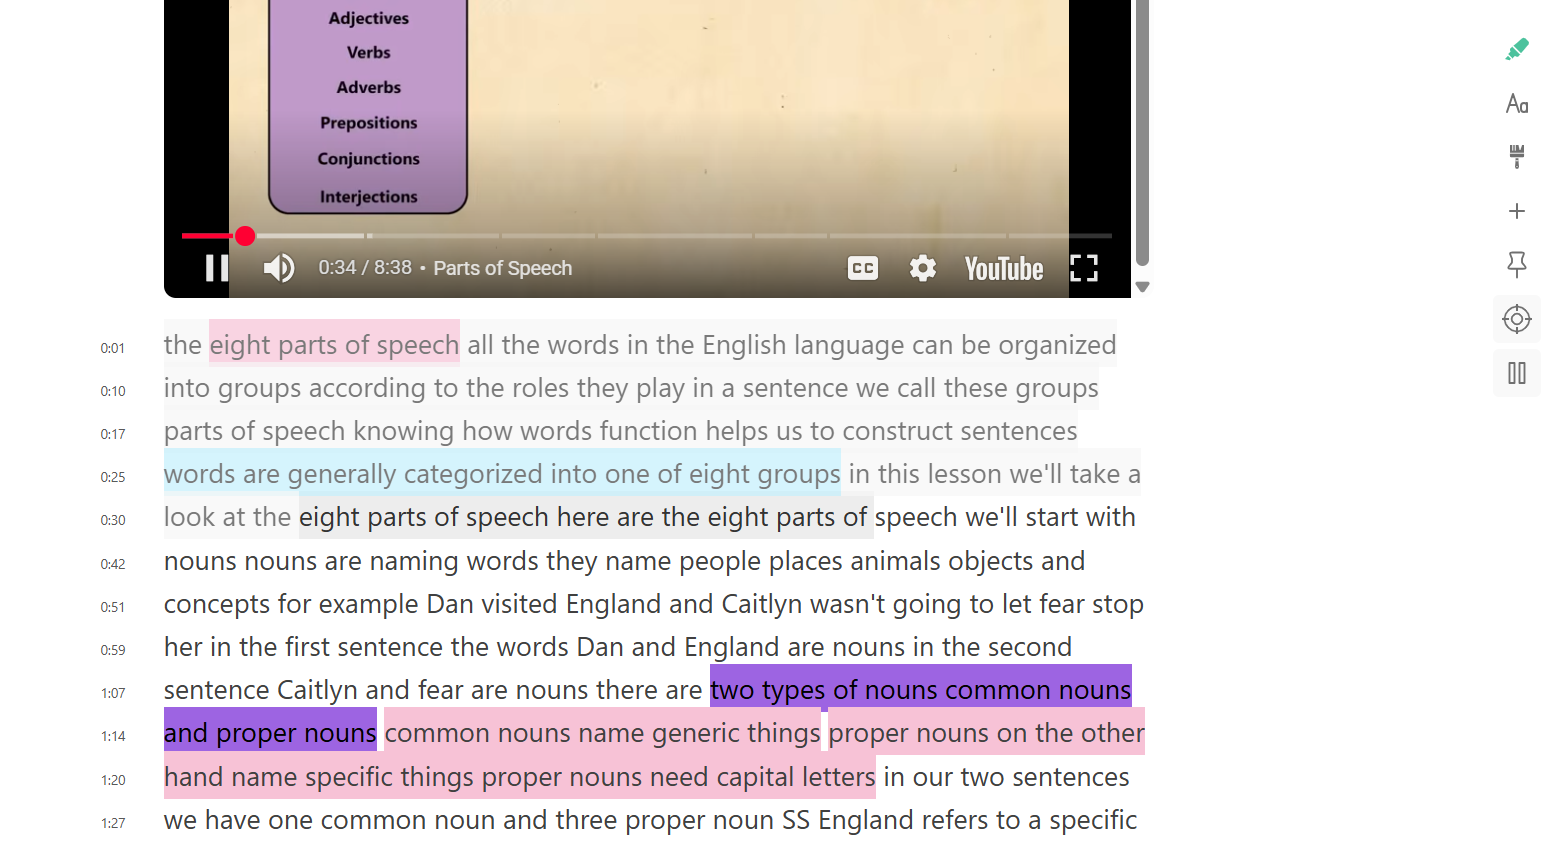This screenshot has width=1567, height=841.
Task: Enable auto-scroll with the target icon
Action: pos(1516,318)
